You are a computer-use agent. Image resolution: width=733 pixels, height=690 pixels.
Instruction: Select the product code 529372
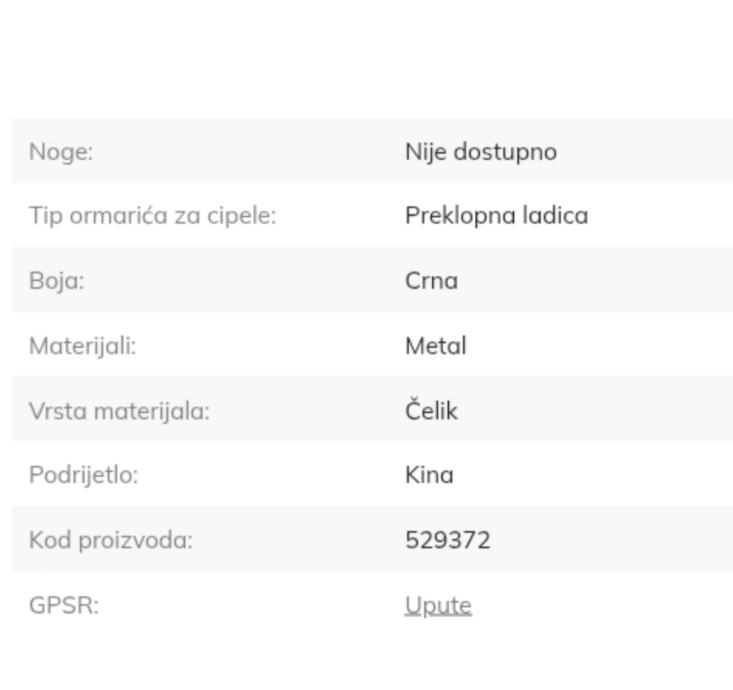coord(448,540)
